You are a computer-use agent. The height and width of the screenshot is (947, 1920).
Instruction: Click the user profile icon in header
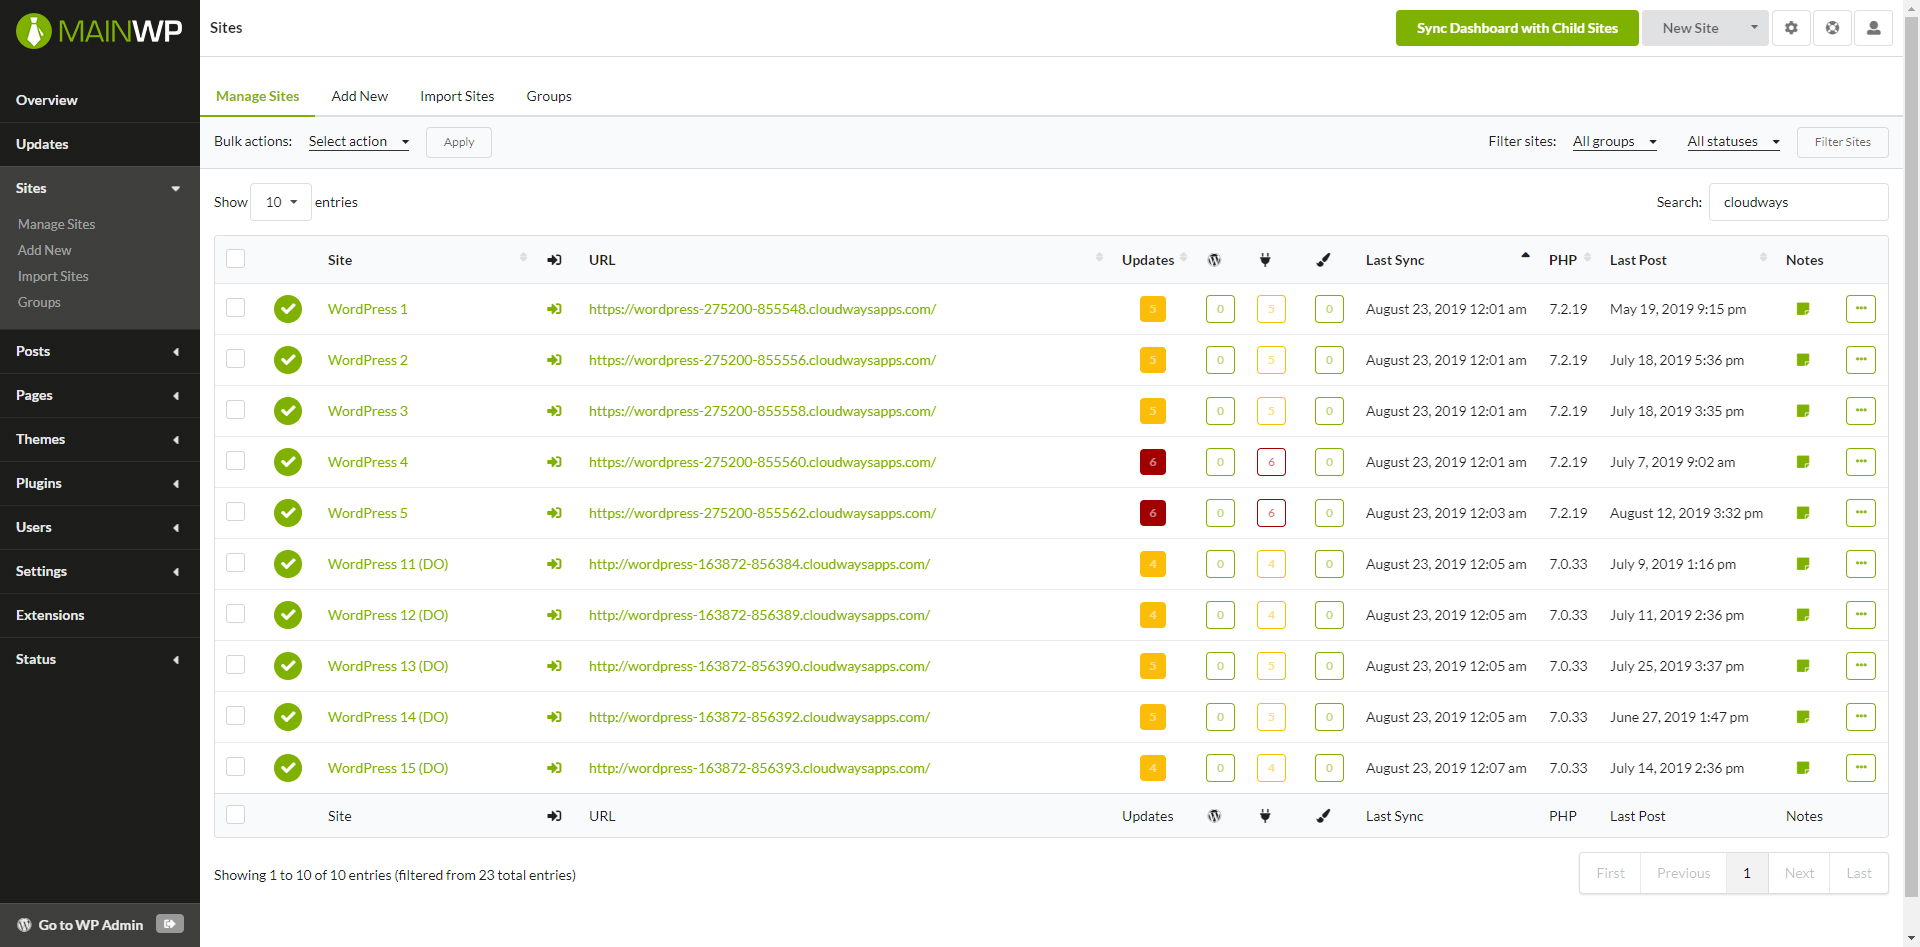coord(1873,28)
